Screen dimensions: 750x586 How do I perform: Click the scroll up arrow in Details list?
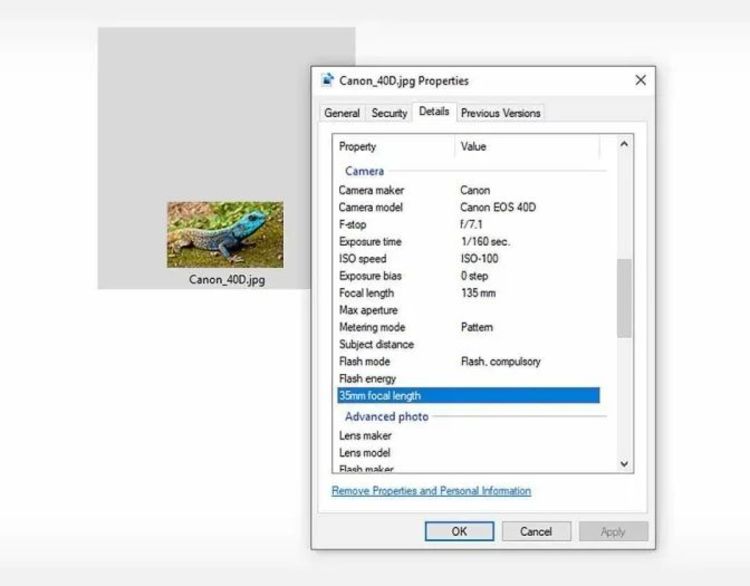click(624, 144)
